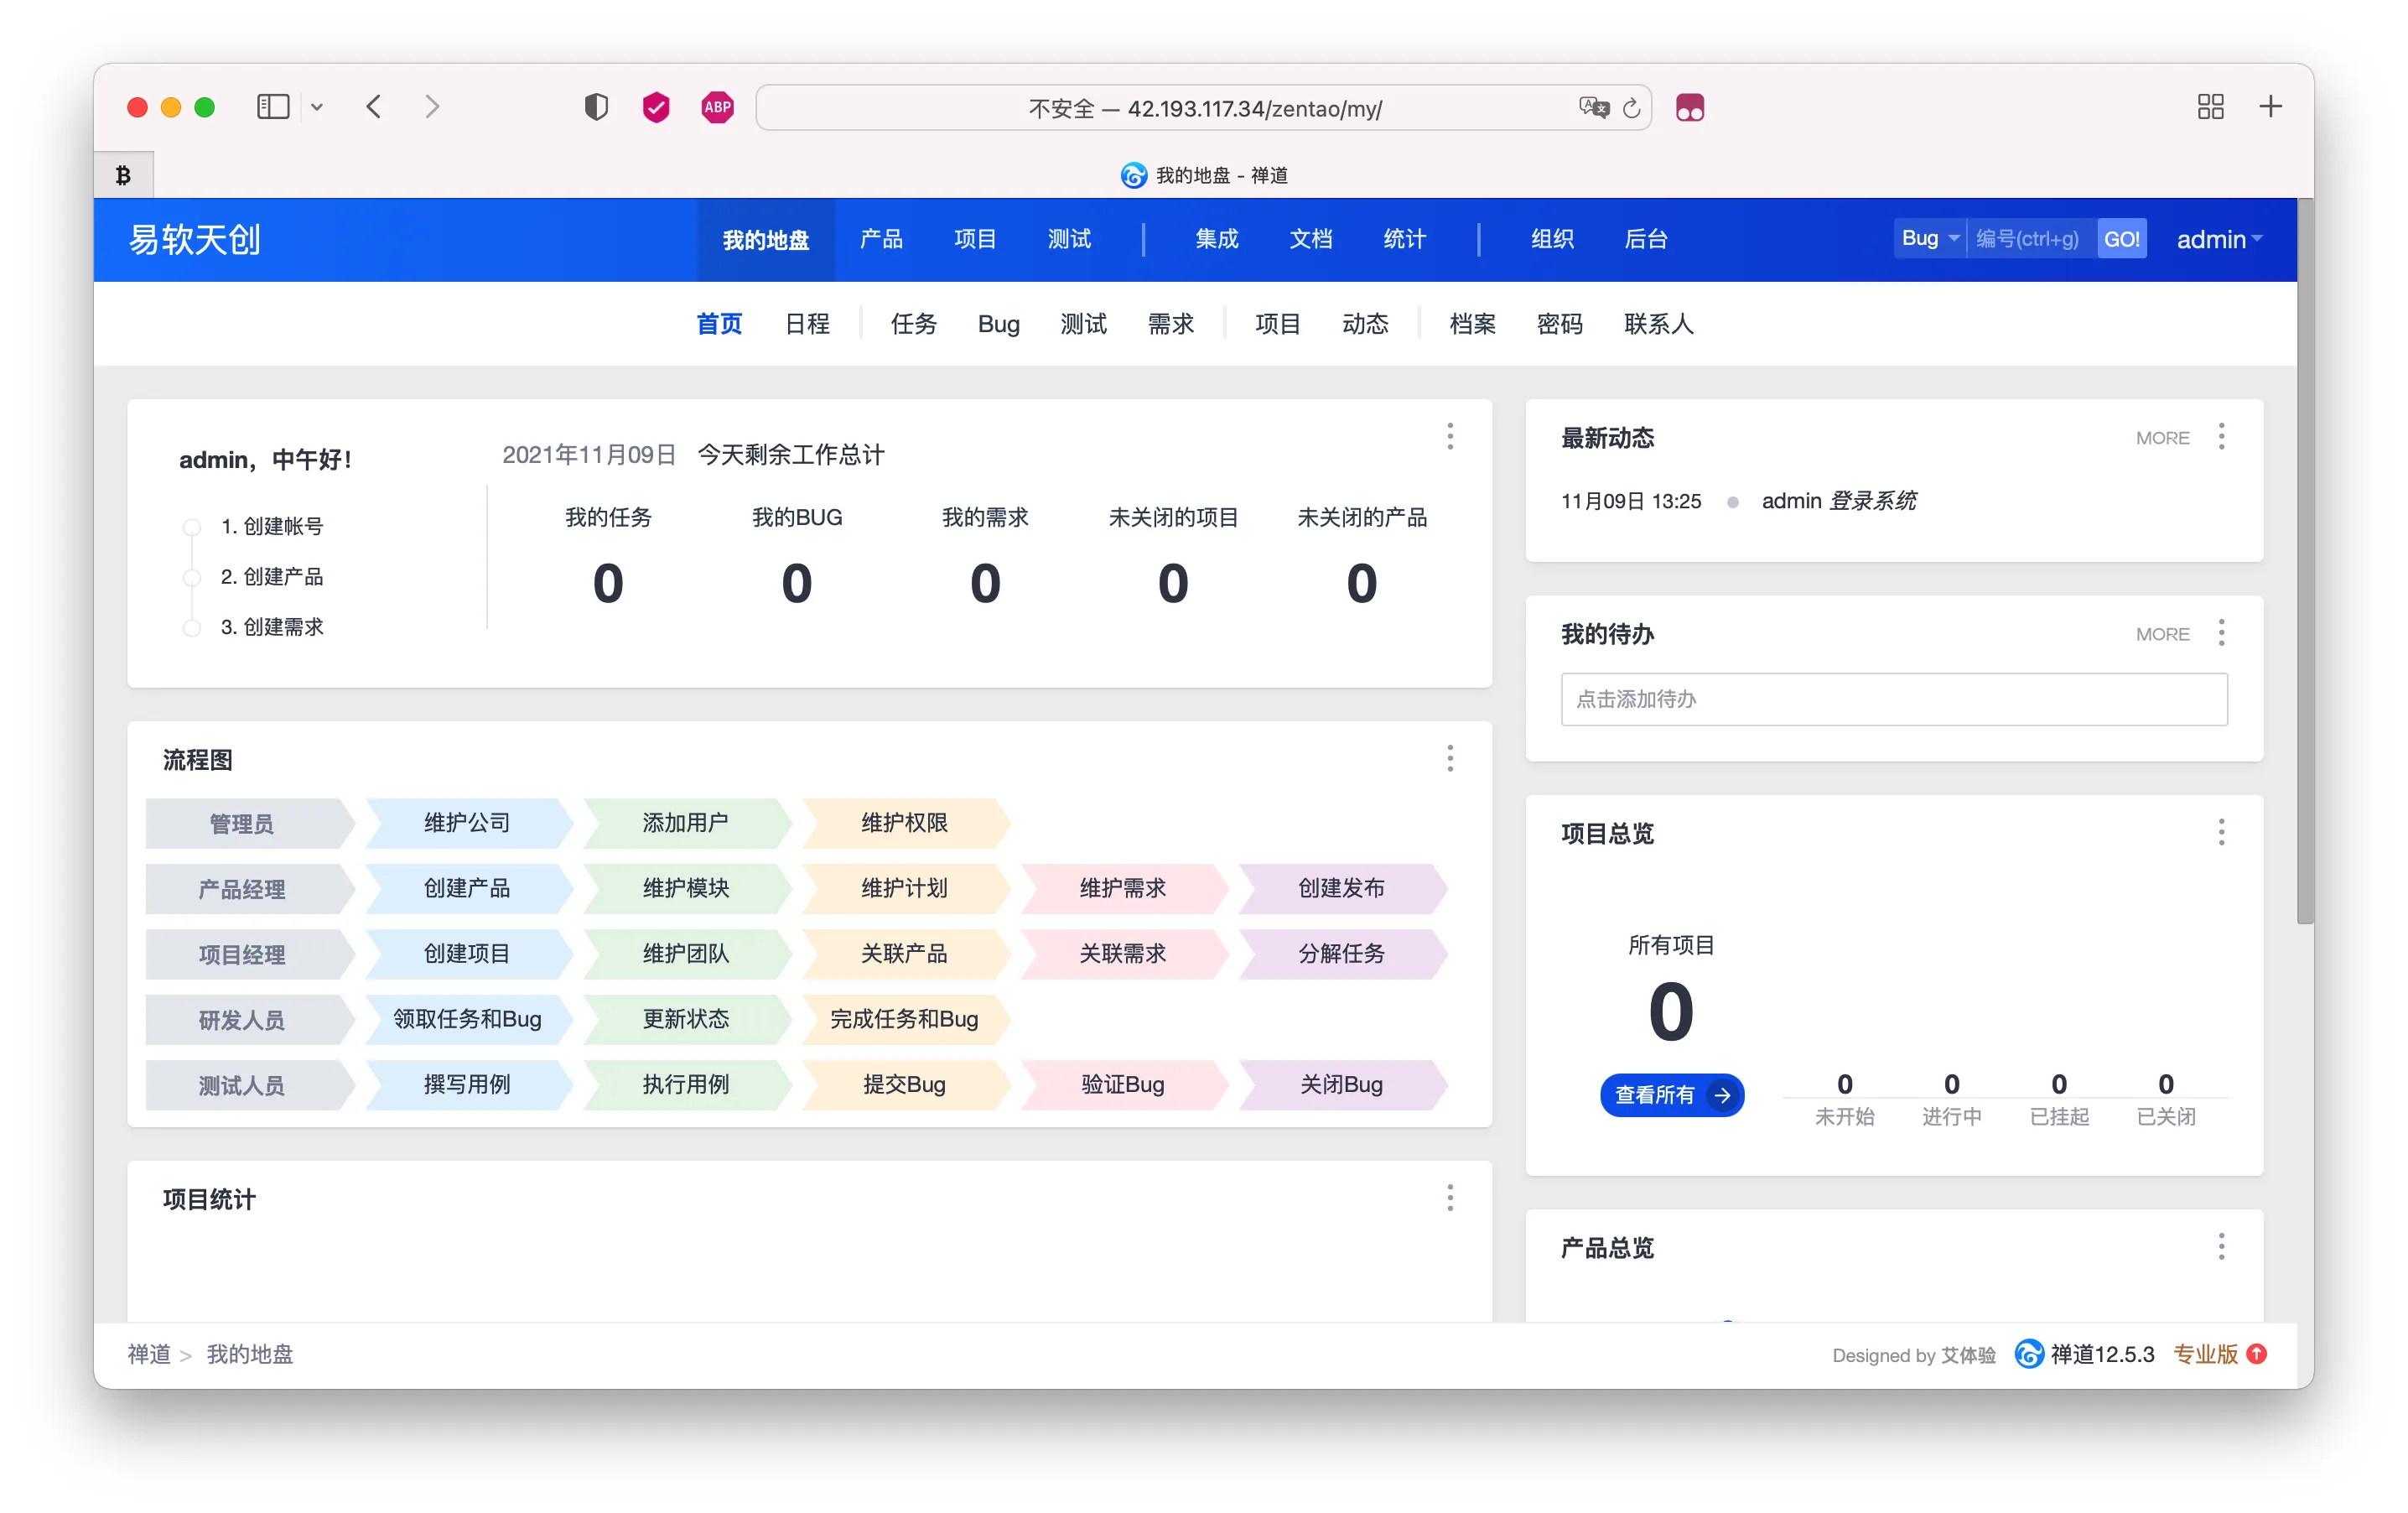Open a new tab with plus icon
This screenshot has width=2408, height=1513.
pyautogui.click(x=2271, y=107)
